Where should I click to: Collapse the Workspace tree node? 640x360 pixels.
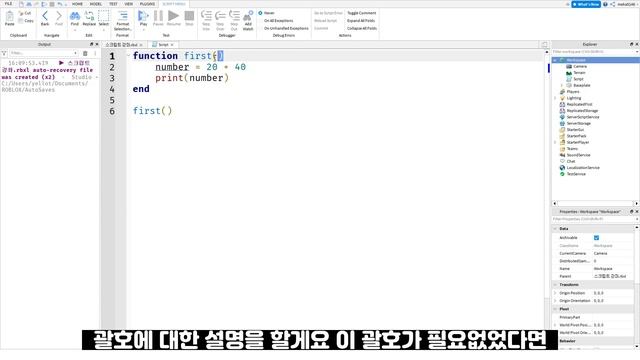coord(555,60)
